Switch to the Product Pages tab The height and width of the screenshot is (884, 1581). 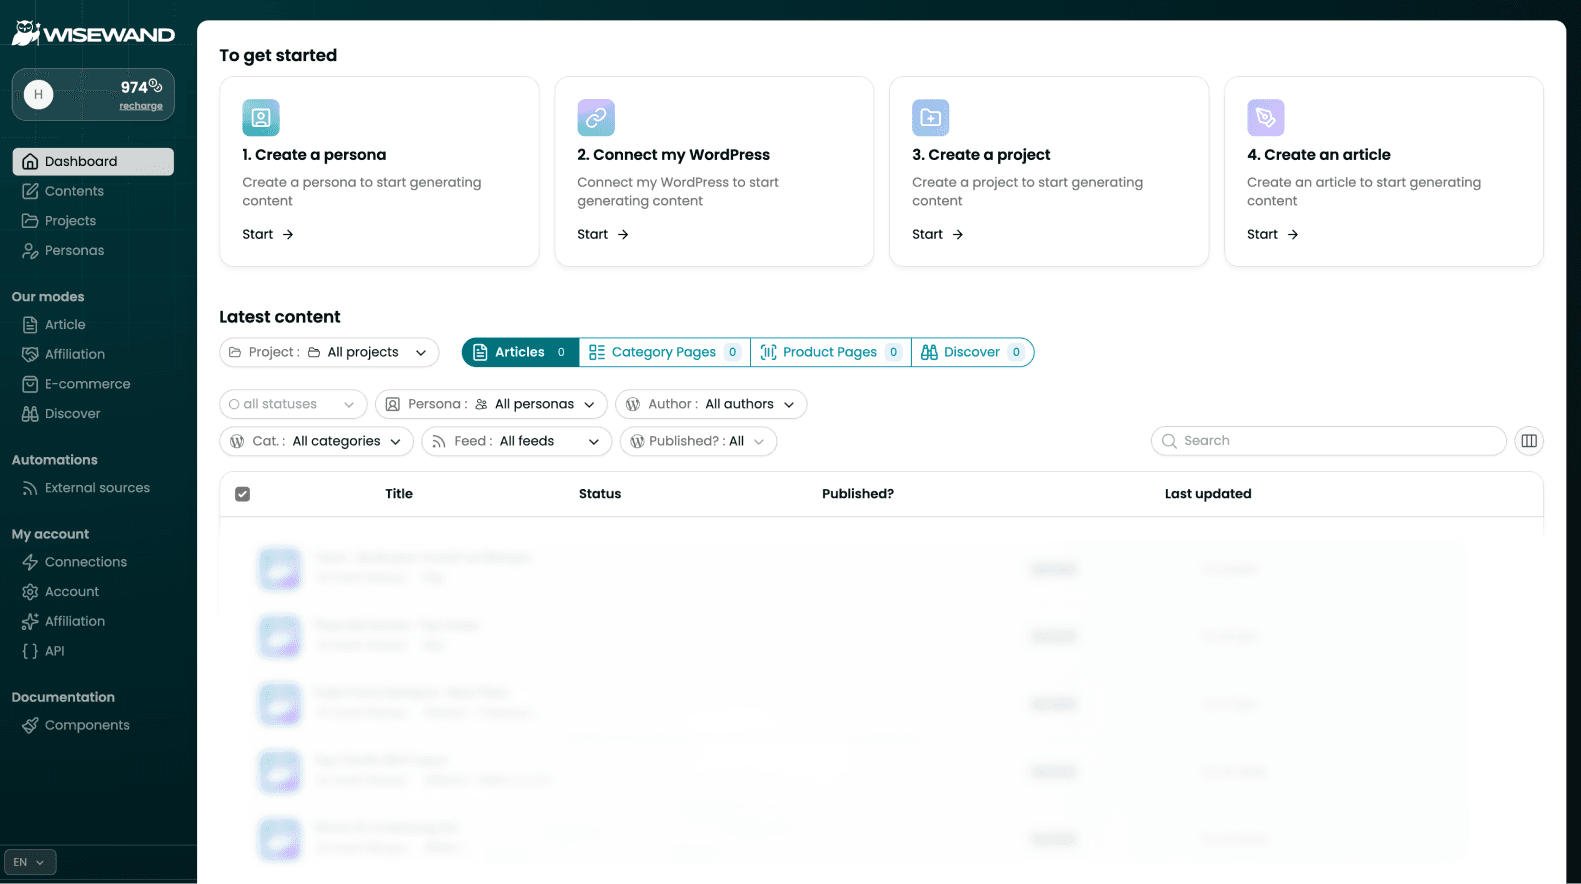[830, 352]
